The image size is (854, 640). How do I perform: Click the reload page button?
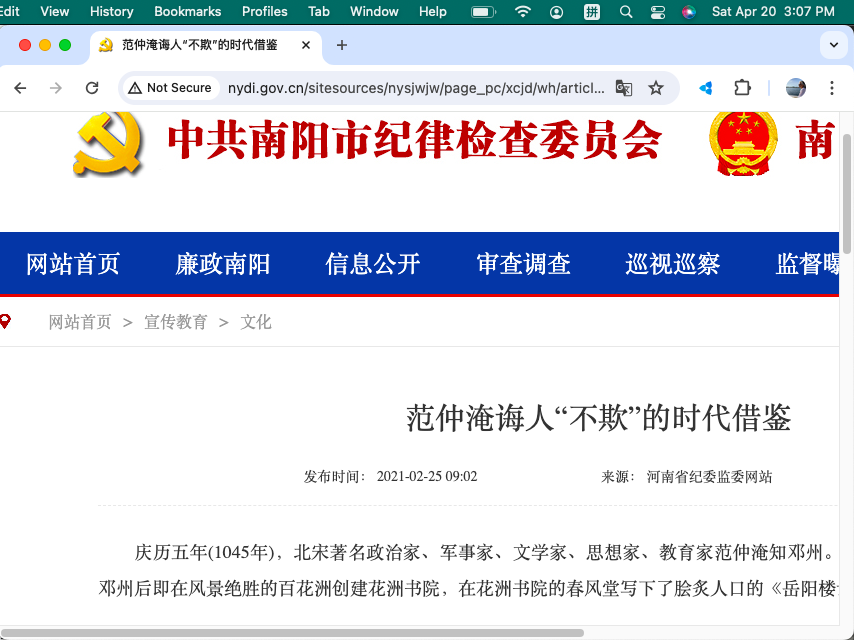point(92,88)
